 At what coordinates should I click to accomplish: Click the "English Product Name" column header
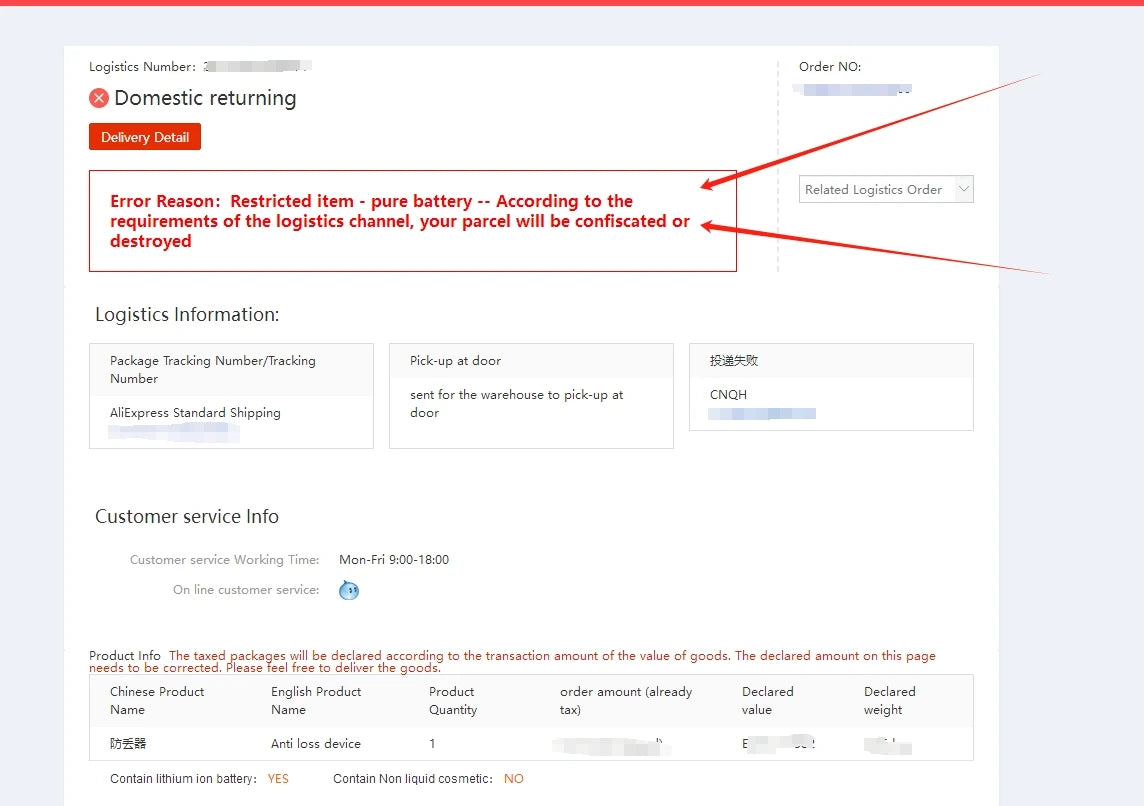pos(316,700)
